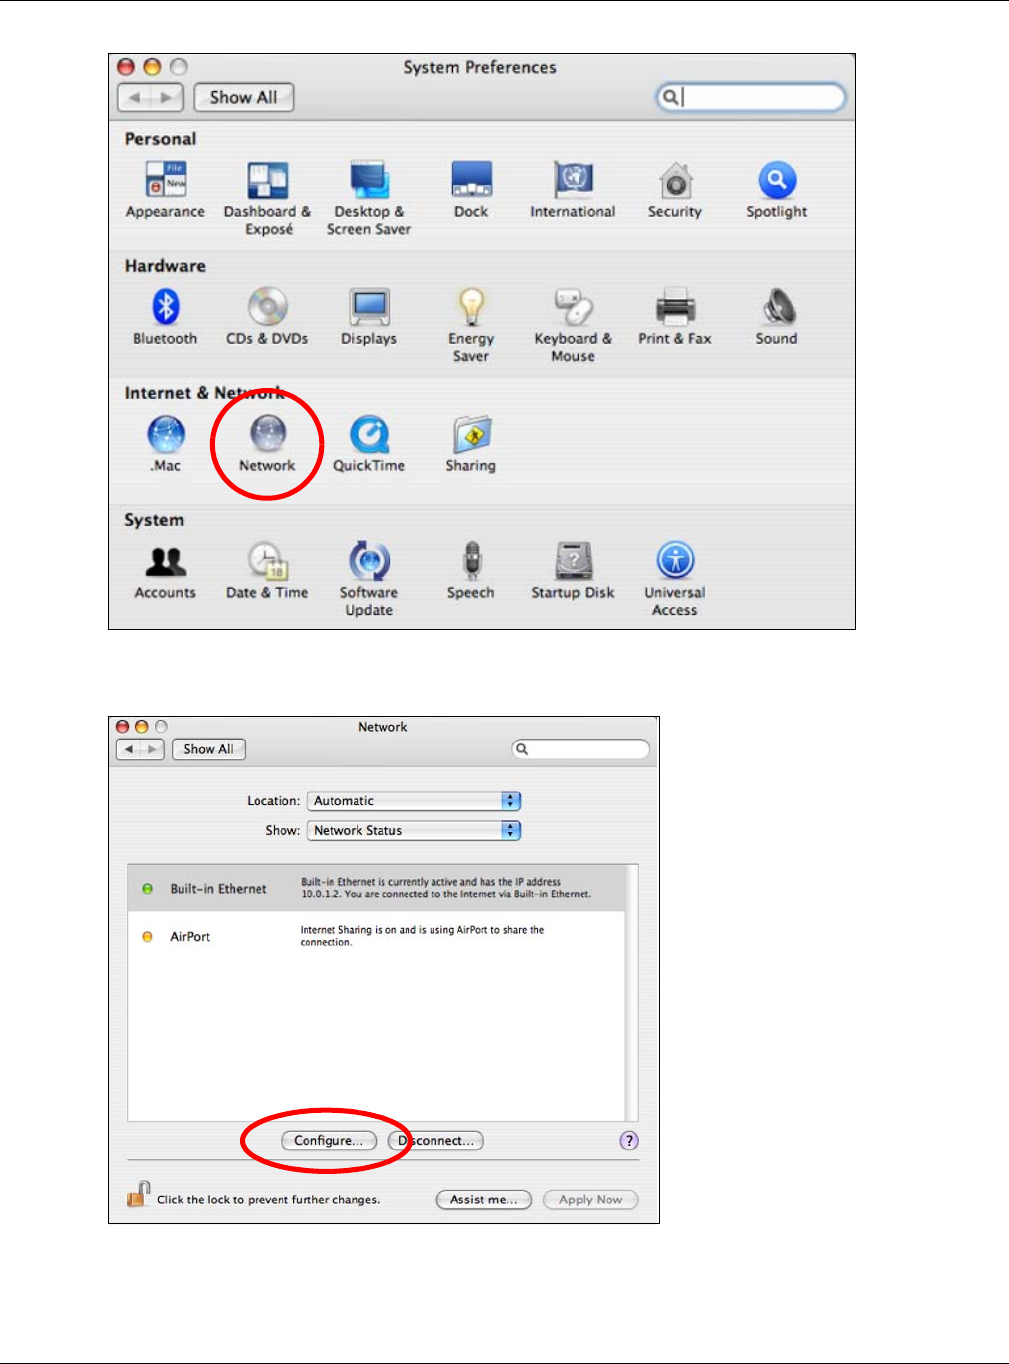Open Dashboard & Exposé preferences
This screenshot has height=1364, width=1009.
pyautogui.click(x=268, y=198)
